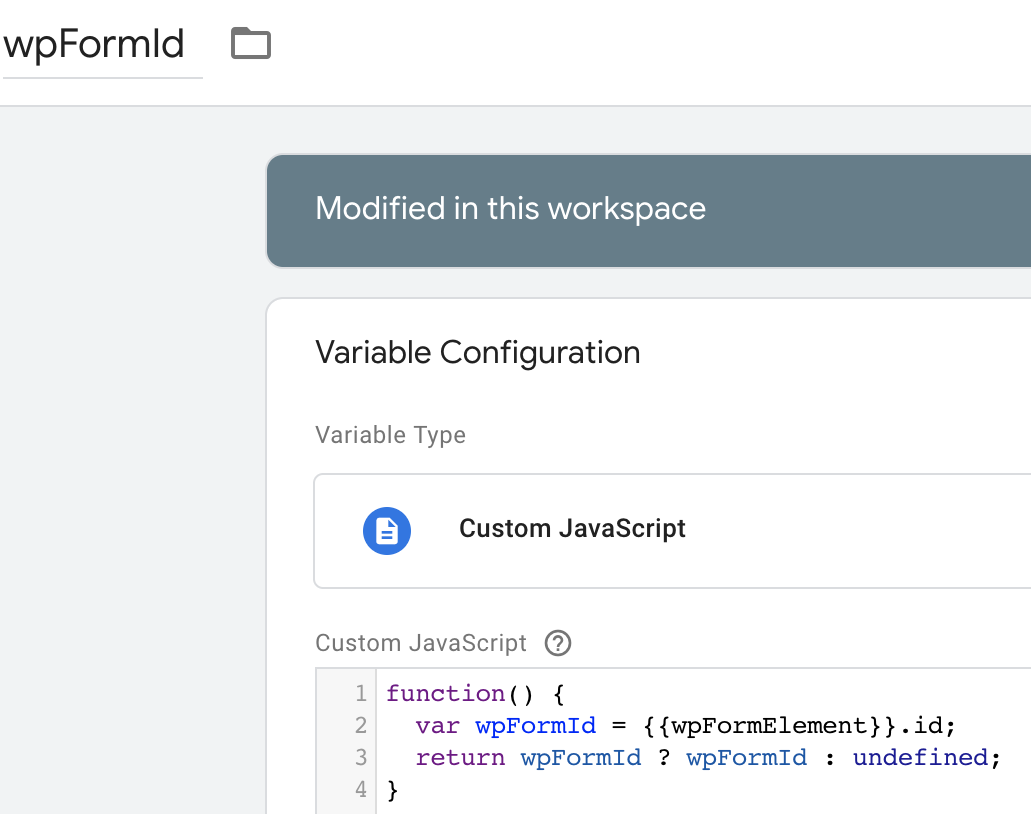Click the closing brace on line 4

[x=393, y=790]
